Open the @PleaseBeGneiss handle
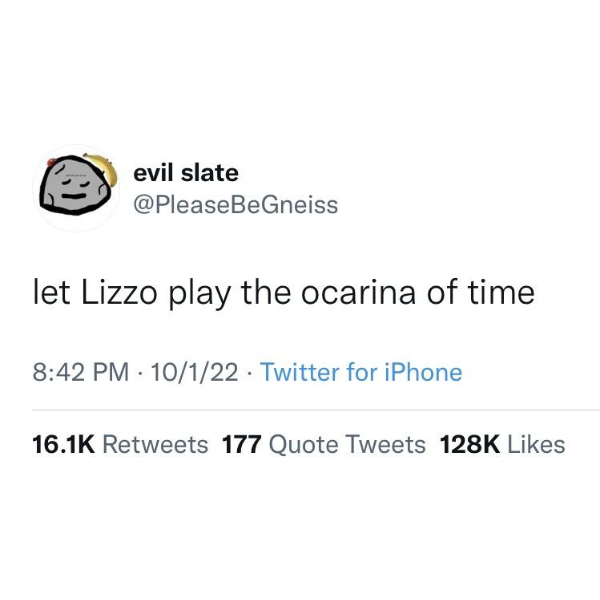600x600 pixels. 236,205
